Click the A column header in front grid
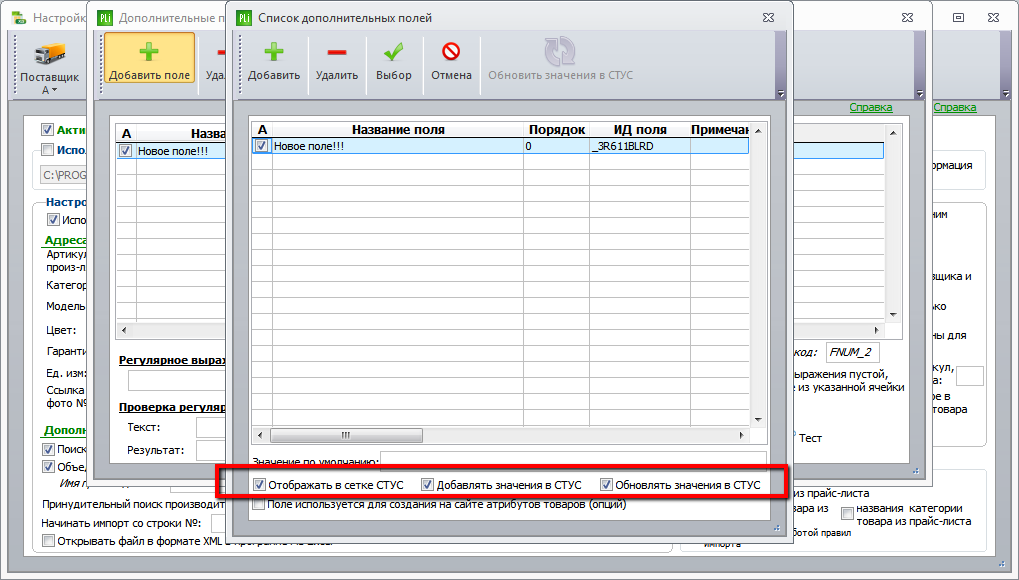Image resolution: width=1019 pixels, height=580 pixels. coord(262,129)
